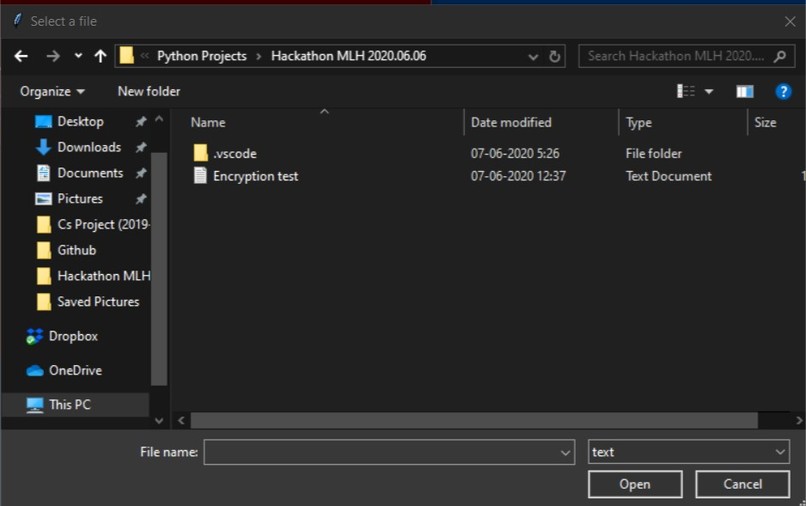Click the pin icon next to Desktop
The height and width of the screenshot is (506, 806).
coord(140,121)
